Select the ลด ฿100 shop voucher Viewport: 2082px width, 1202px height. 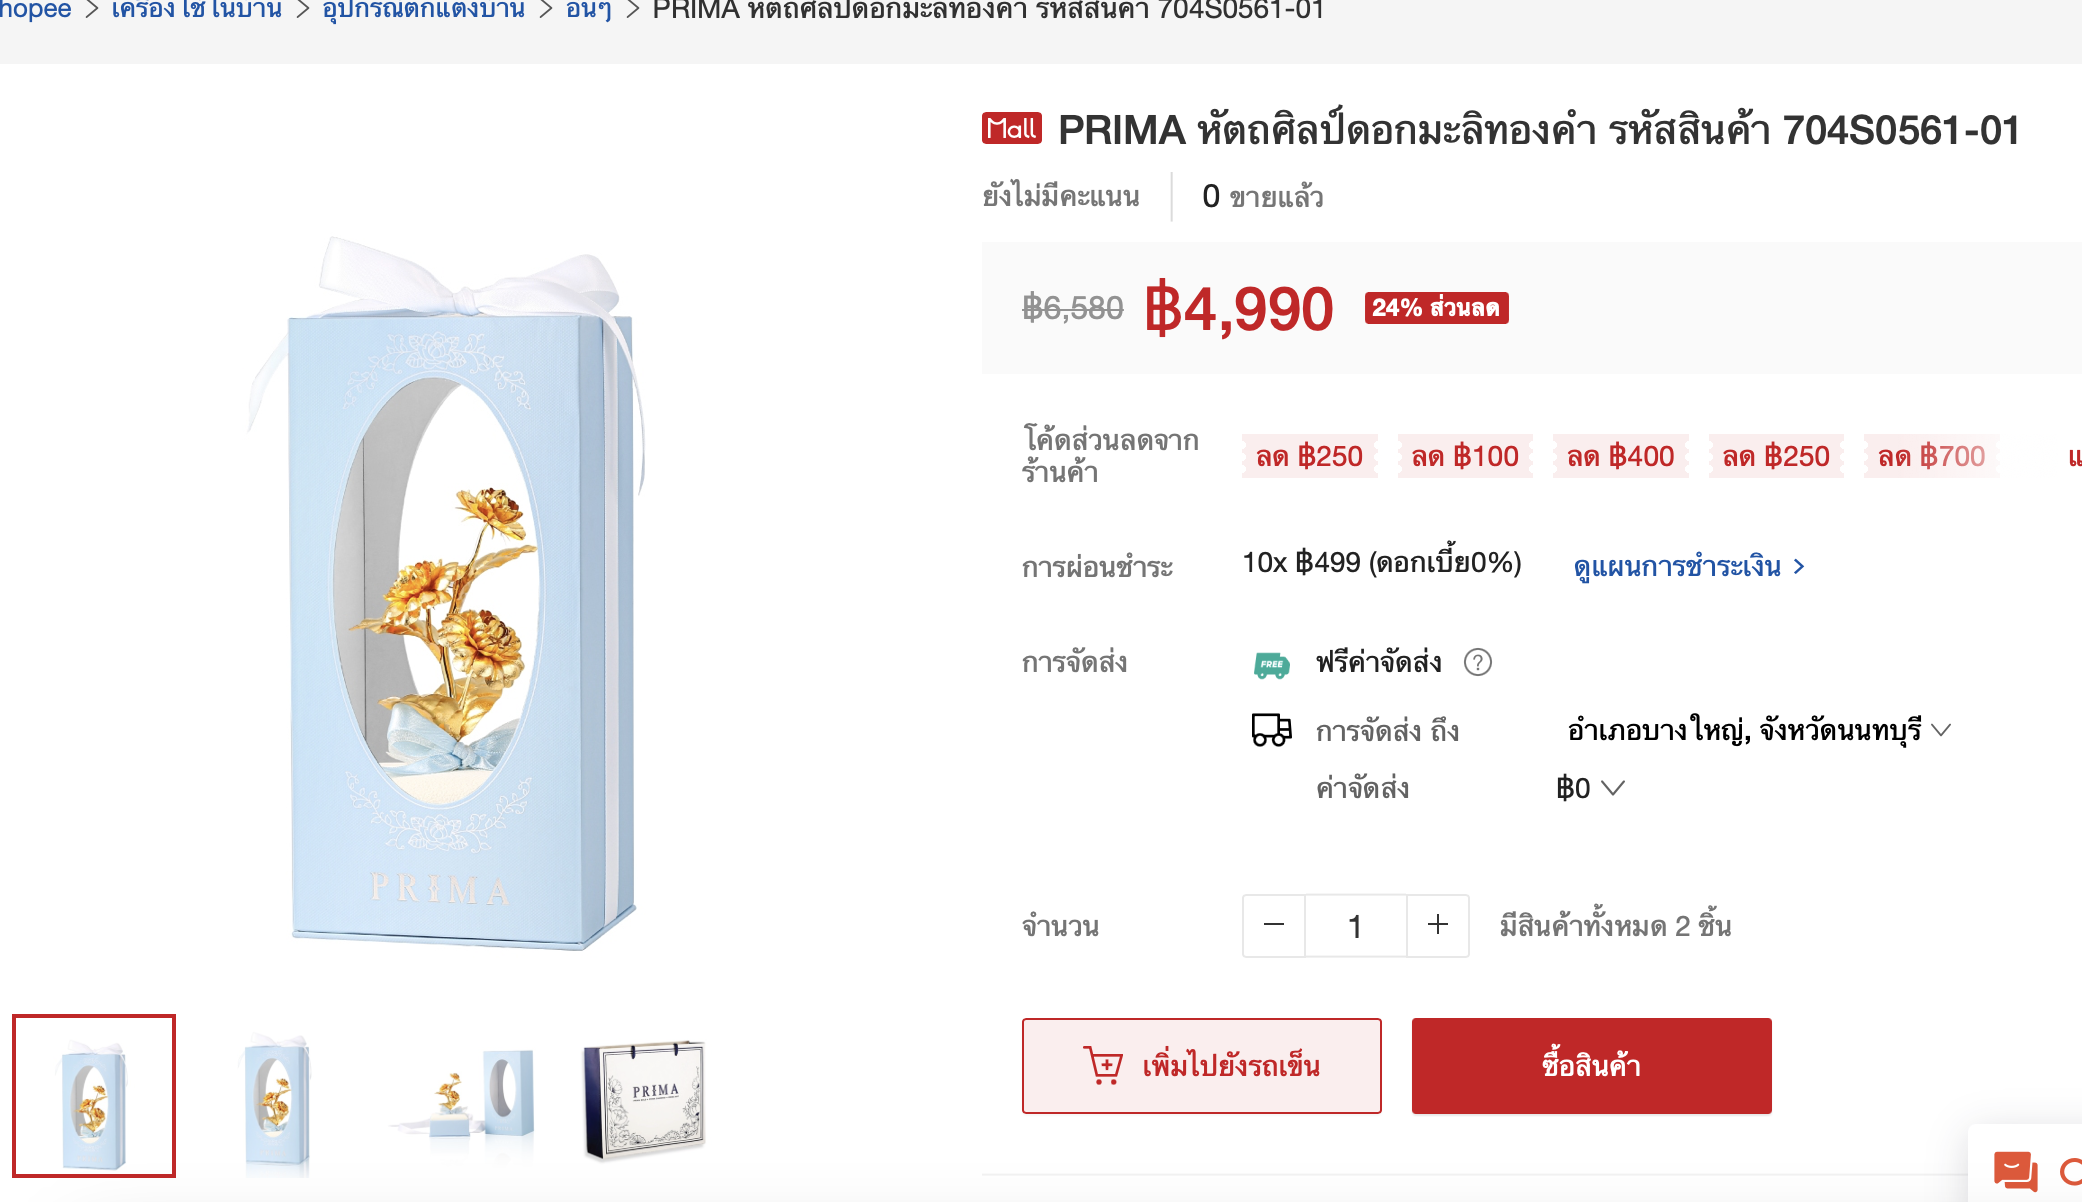tap(1465, 457)
